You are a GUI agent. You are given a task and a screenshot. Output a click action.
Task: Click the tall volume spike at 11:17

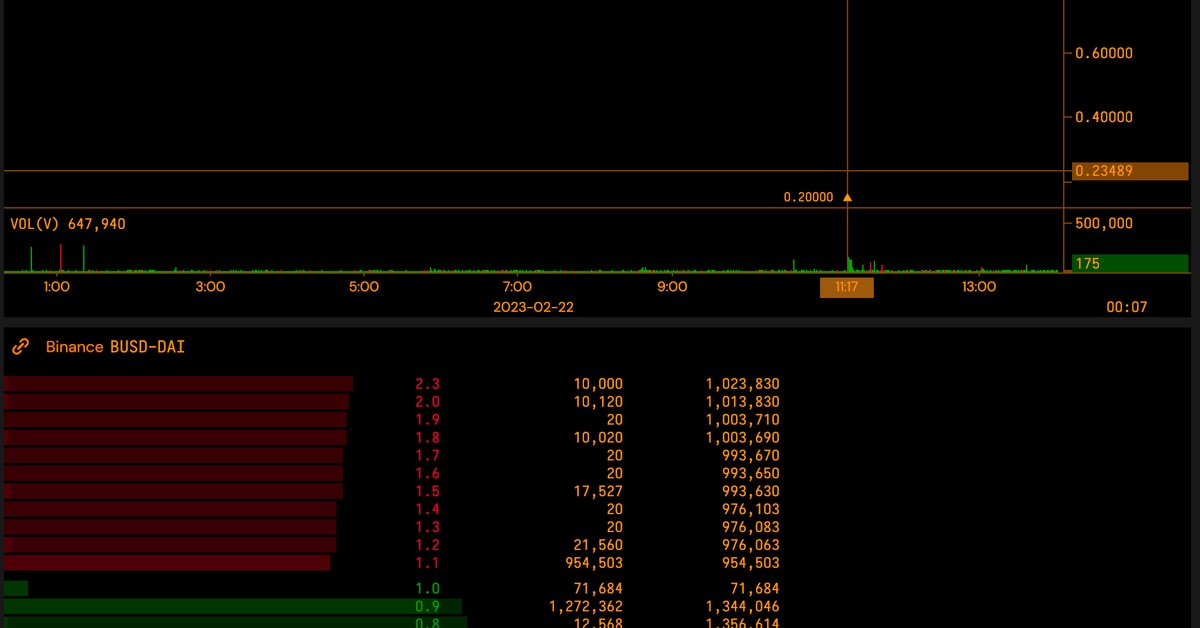point(849,264)
